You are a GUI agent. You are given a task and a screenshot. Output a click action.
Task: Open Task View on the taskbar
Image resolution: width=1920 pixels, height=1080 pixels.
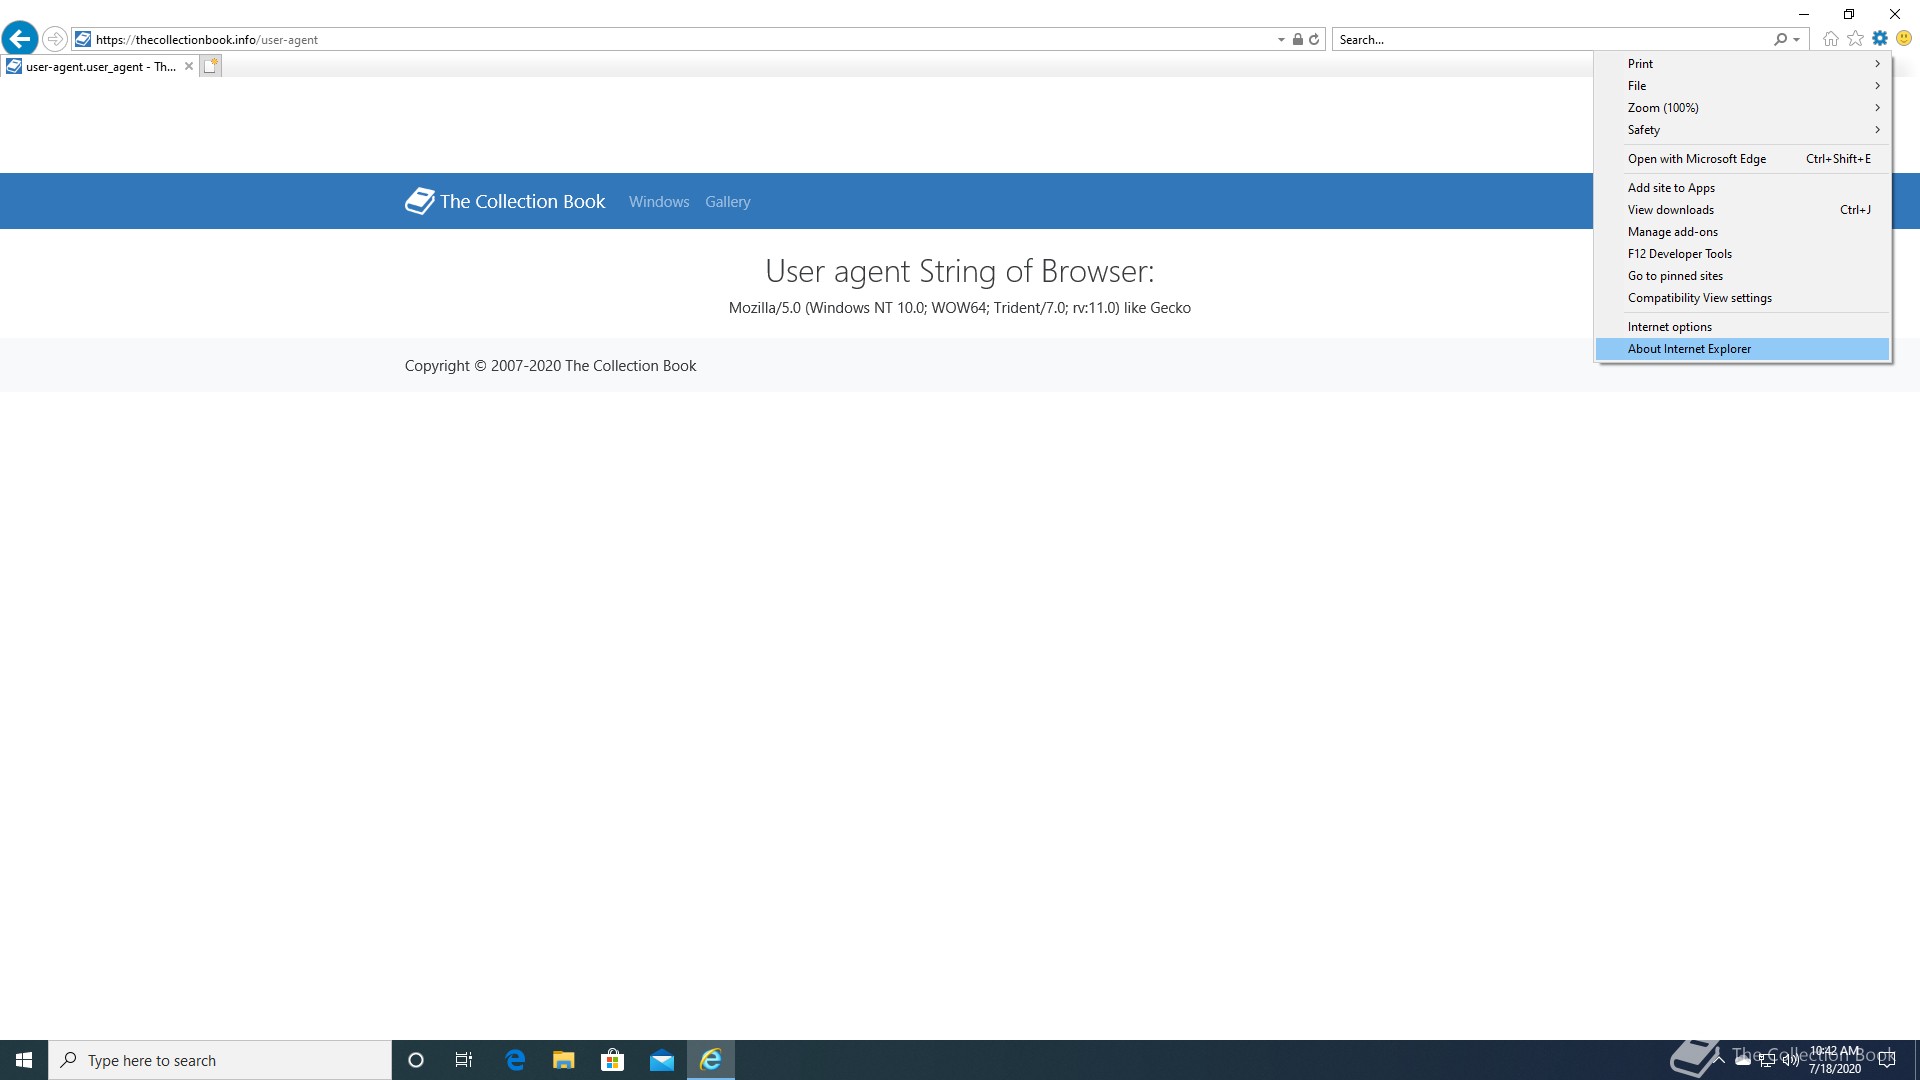pyautogui.click(x=464, y=1060)
